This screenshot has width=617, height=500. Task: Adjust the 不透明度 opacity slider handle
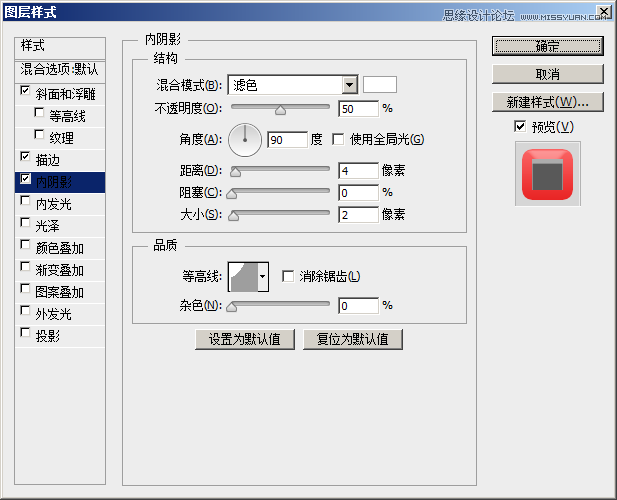(281, 110)
